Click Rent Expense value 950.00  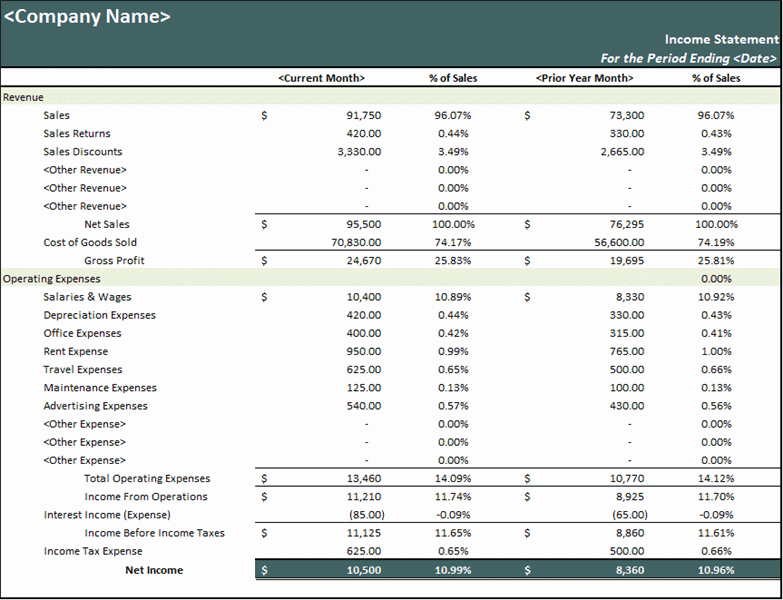pyautogui.click(x=364, y=351)
